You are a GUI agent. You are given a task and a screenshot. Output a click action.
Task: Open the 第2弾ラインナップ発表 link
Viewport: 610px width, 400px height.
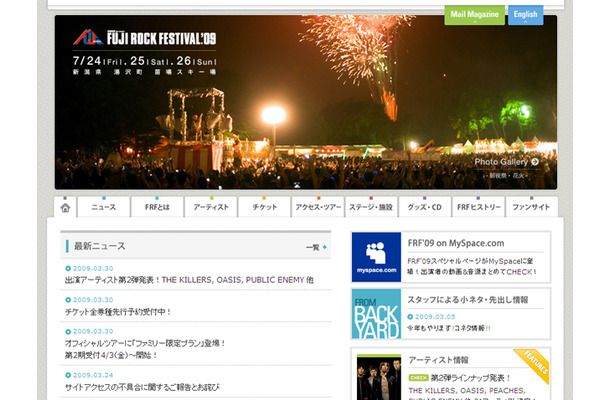470,378
